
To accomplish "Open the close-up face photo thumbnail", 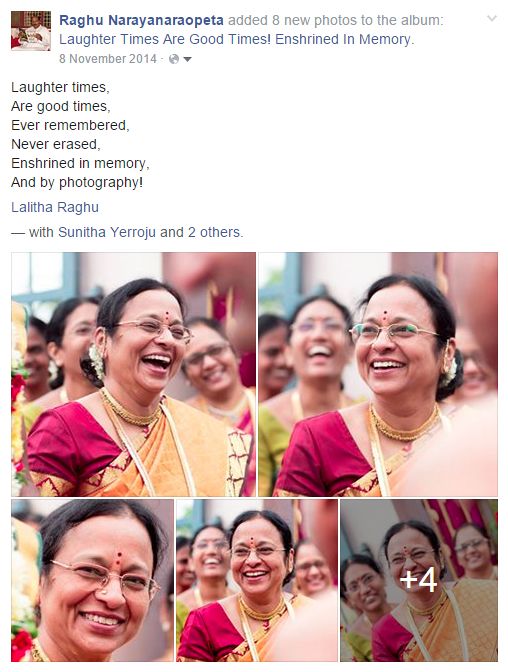I will point(93,580).
